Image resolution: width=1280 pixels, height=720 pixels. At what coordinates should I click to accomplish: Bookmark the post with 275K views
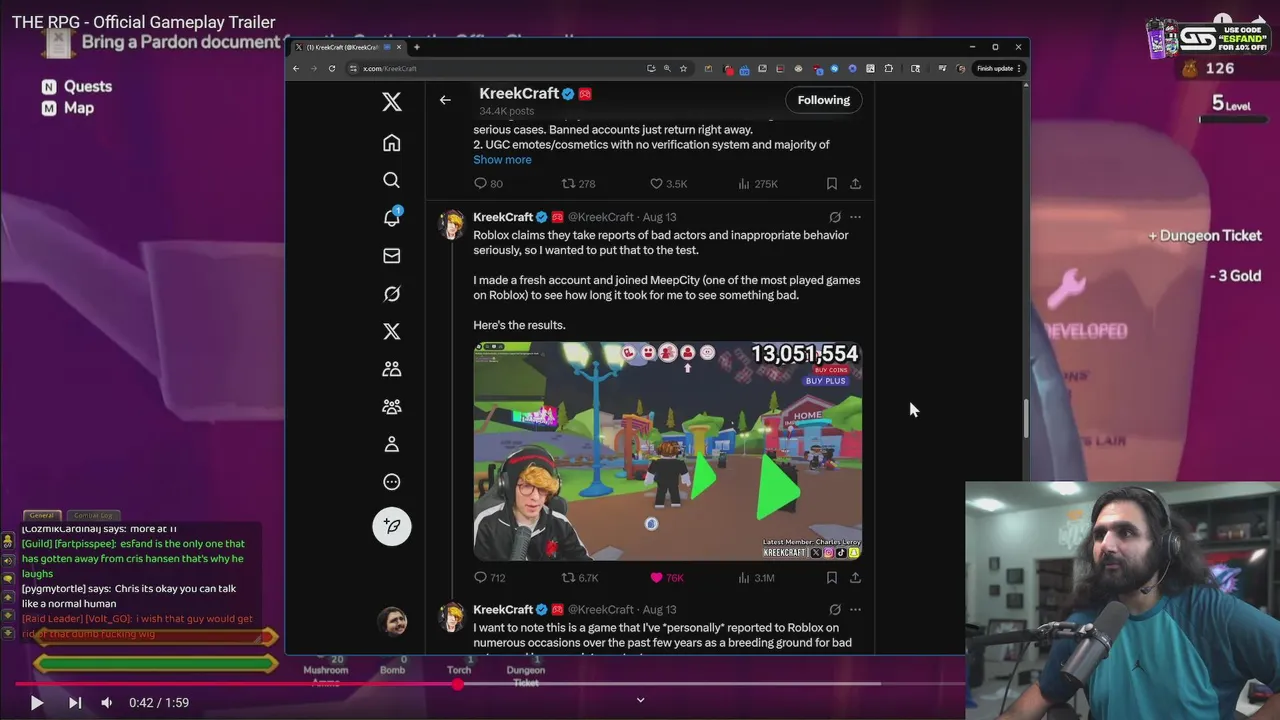point(832,184)
